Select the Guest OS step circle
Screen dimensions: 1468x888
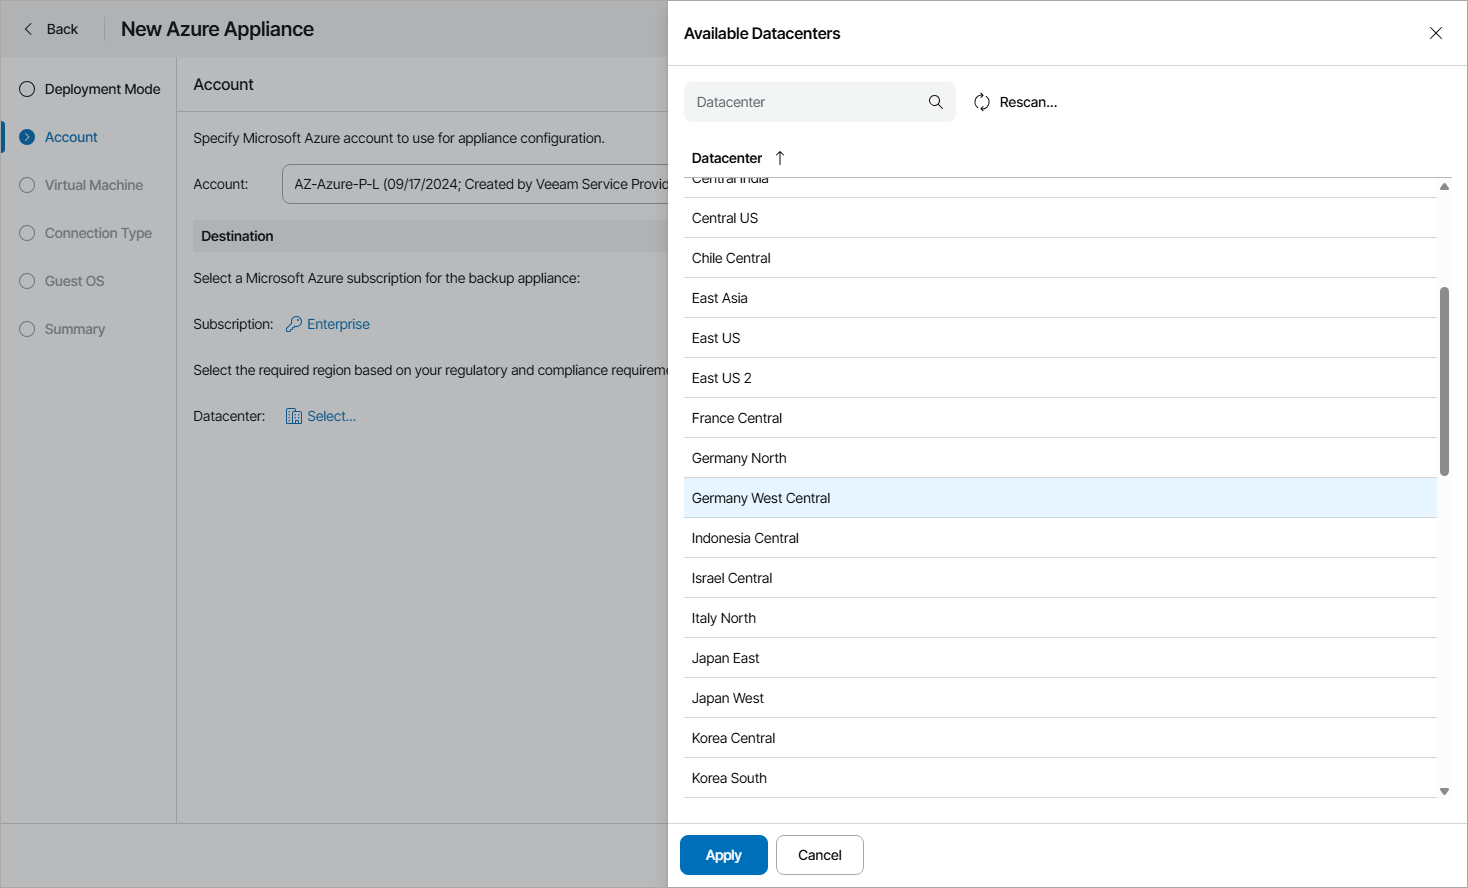point(26,280)
